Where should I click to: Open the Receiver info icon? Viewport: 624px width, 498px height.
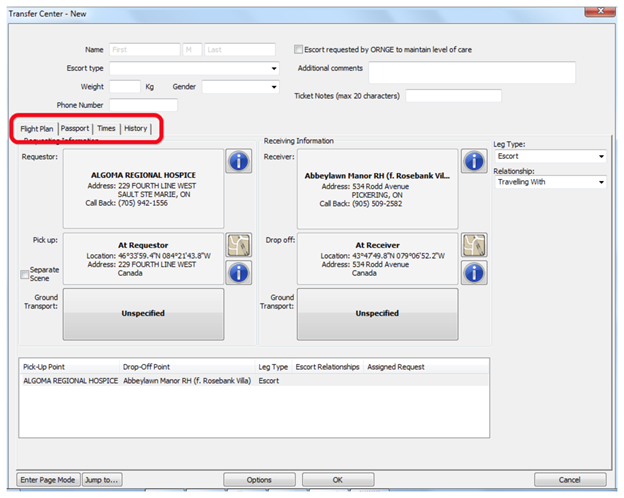point(474,161)
